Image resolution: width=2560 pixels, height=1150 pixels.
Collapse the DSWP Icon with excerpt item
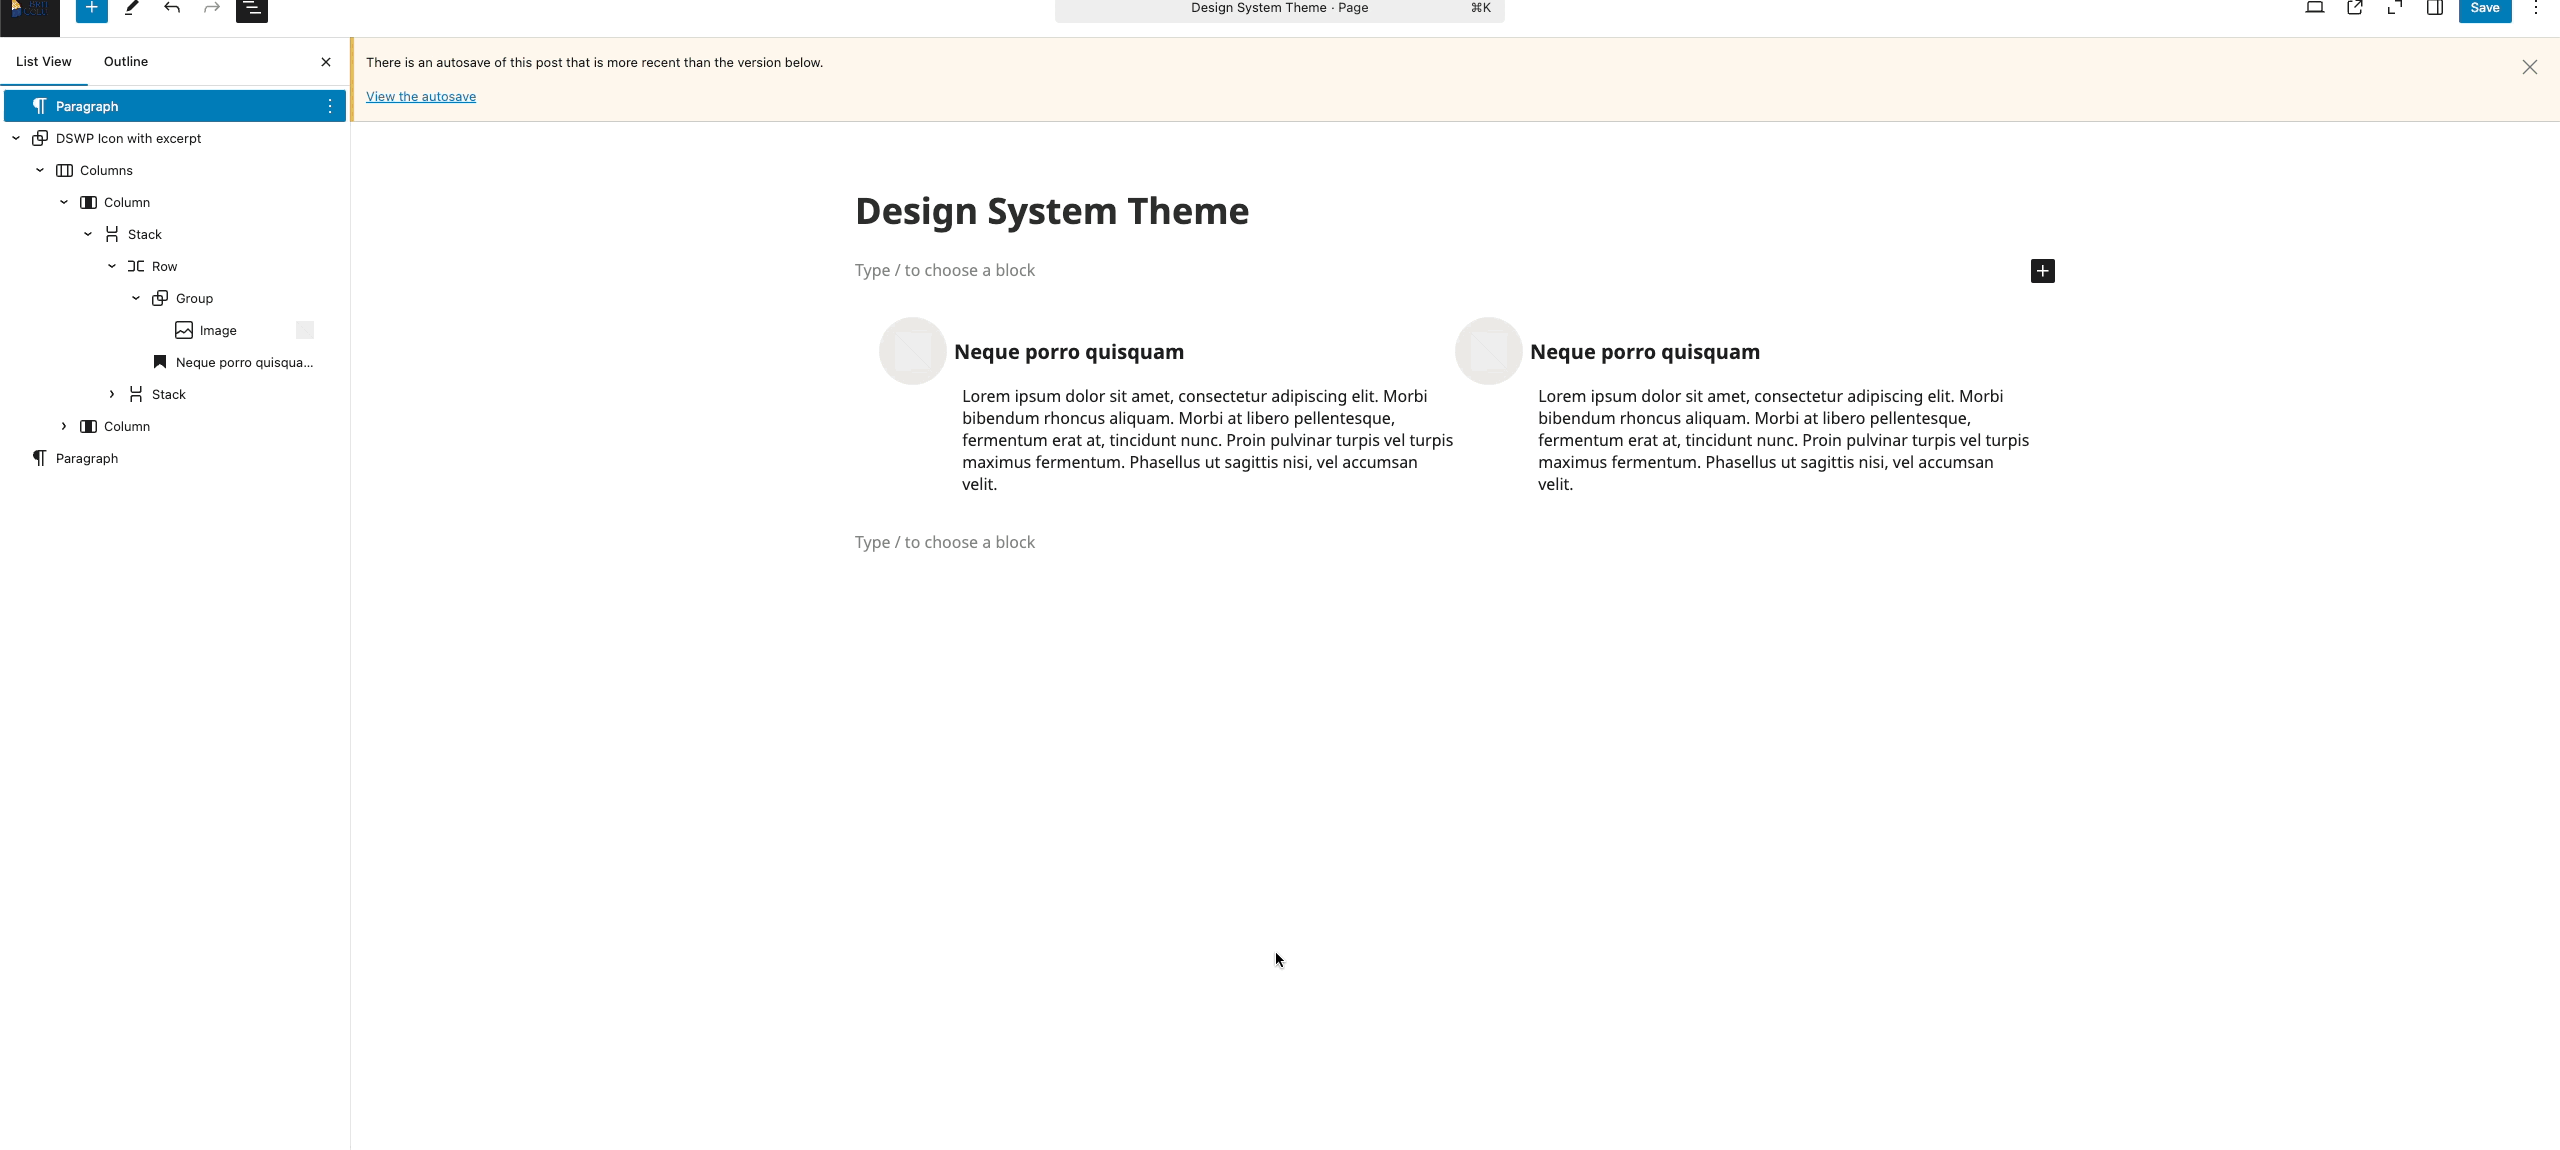16,138
